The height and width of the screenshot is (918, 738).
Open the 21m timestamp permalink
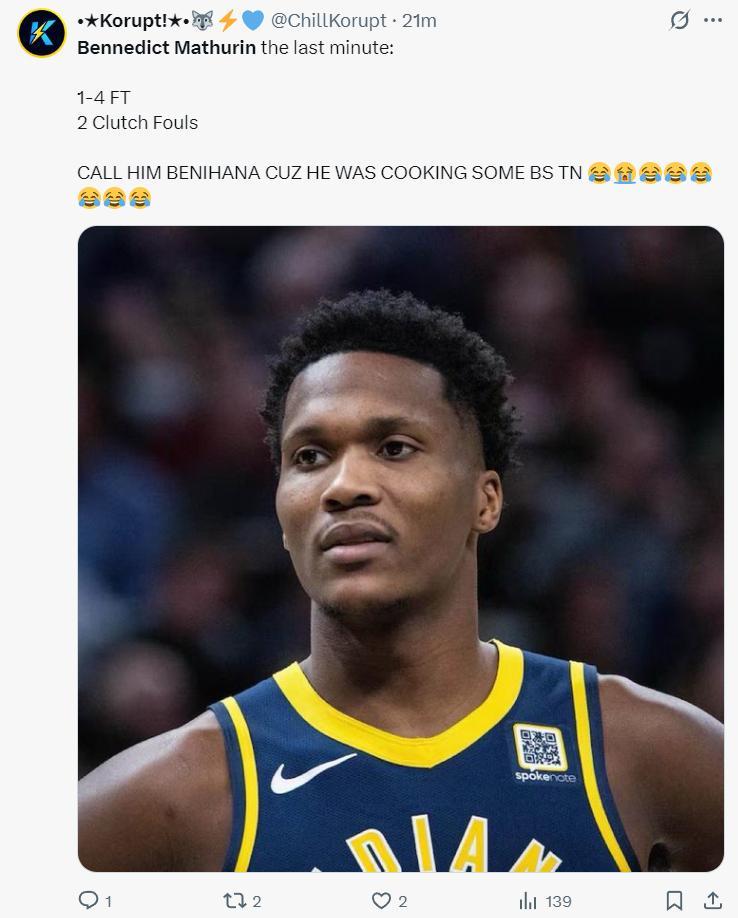click(419, 20)
